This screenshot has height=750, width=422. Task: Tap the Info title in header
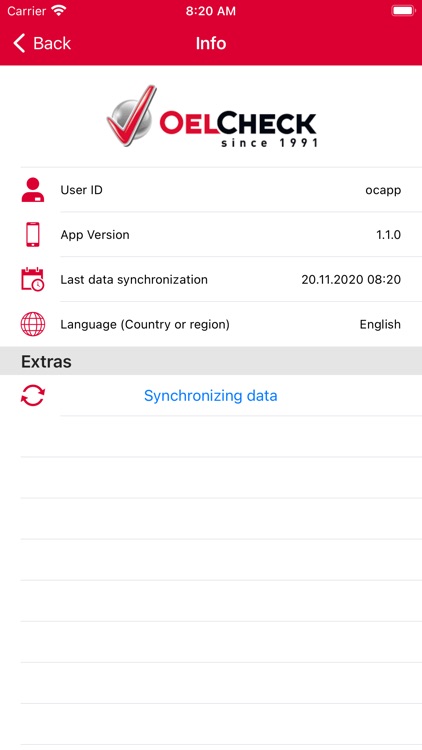(211, 44)
